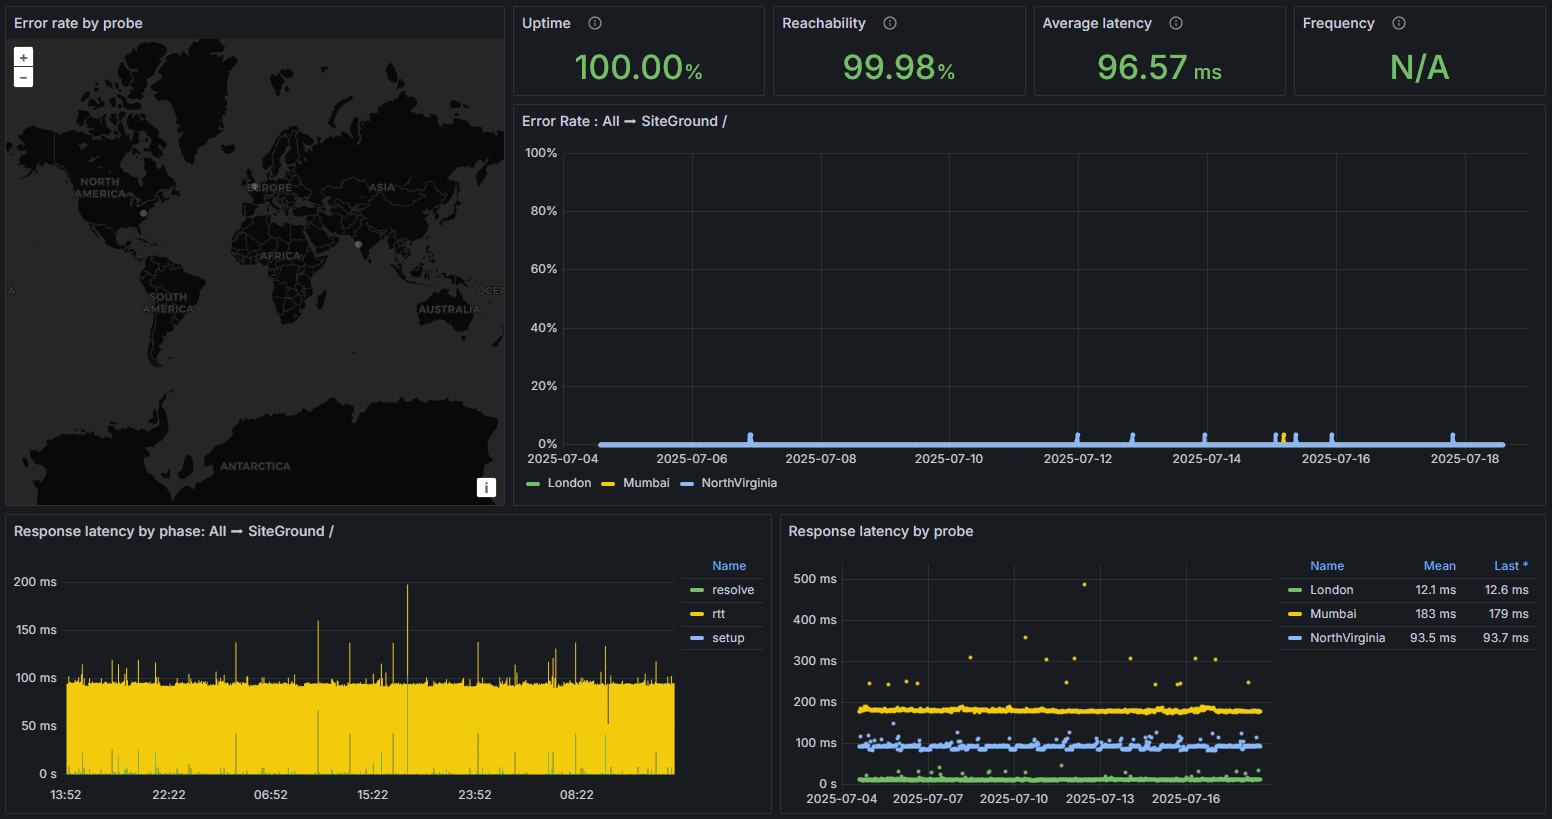Zoom in on the error rate map
Image resolution: width=1552 pixels, height=819 pixels.
coord(23,58)
